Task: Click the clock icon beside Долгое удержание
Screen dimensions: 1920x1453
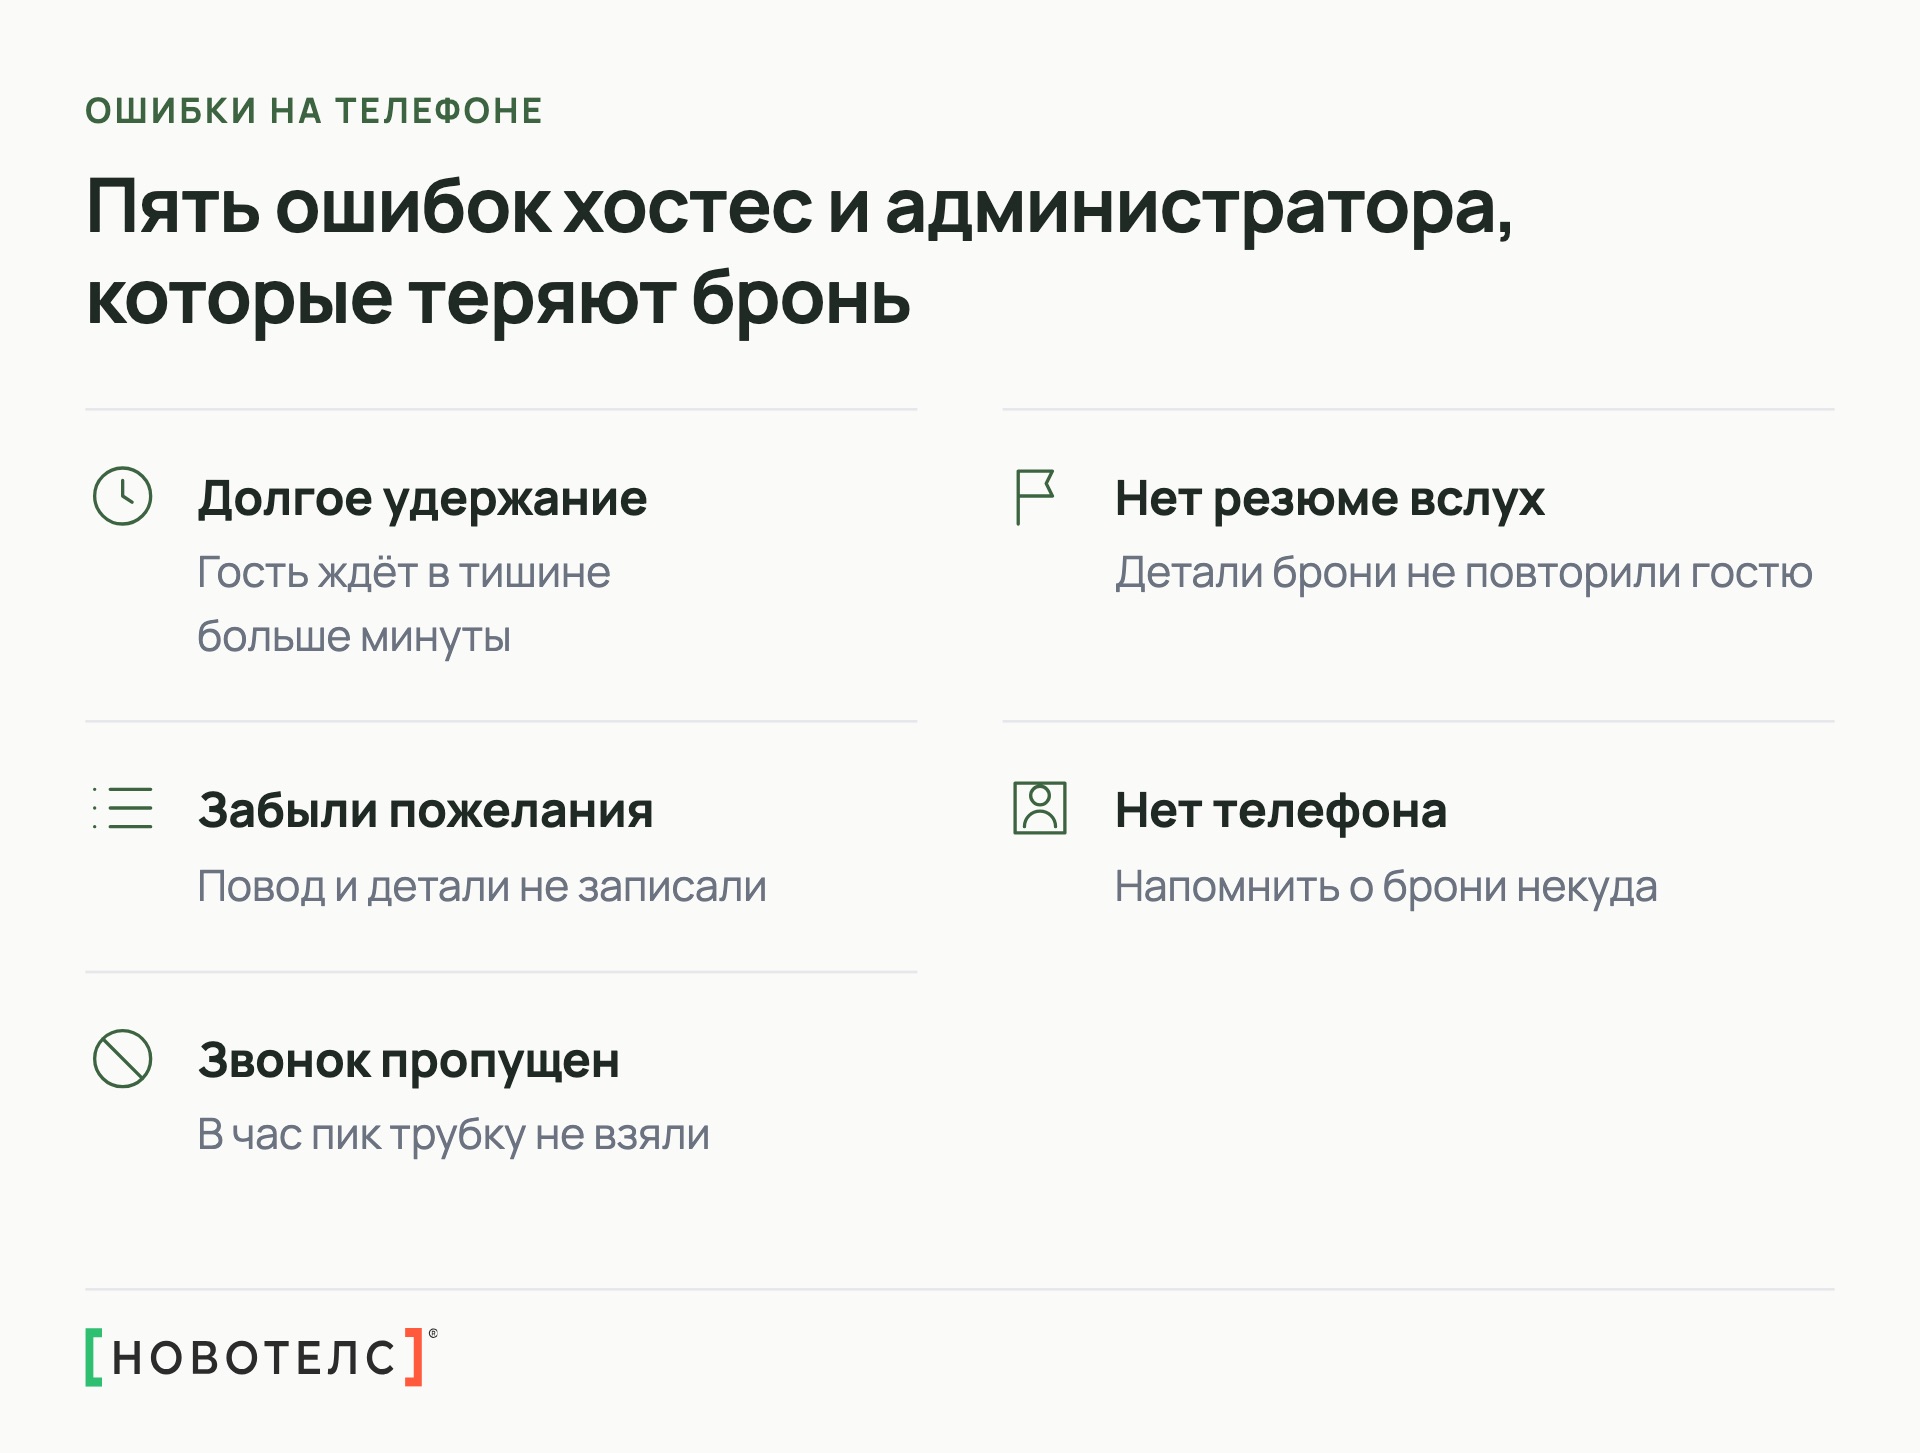Action: pos(122,496)
